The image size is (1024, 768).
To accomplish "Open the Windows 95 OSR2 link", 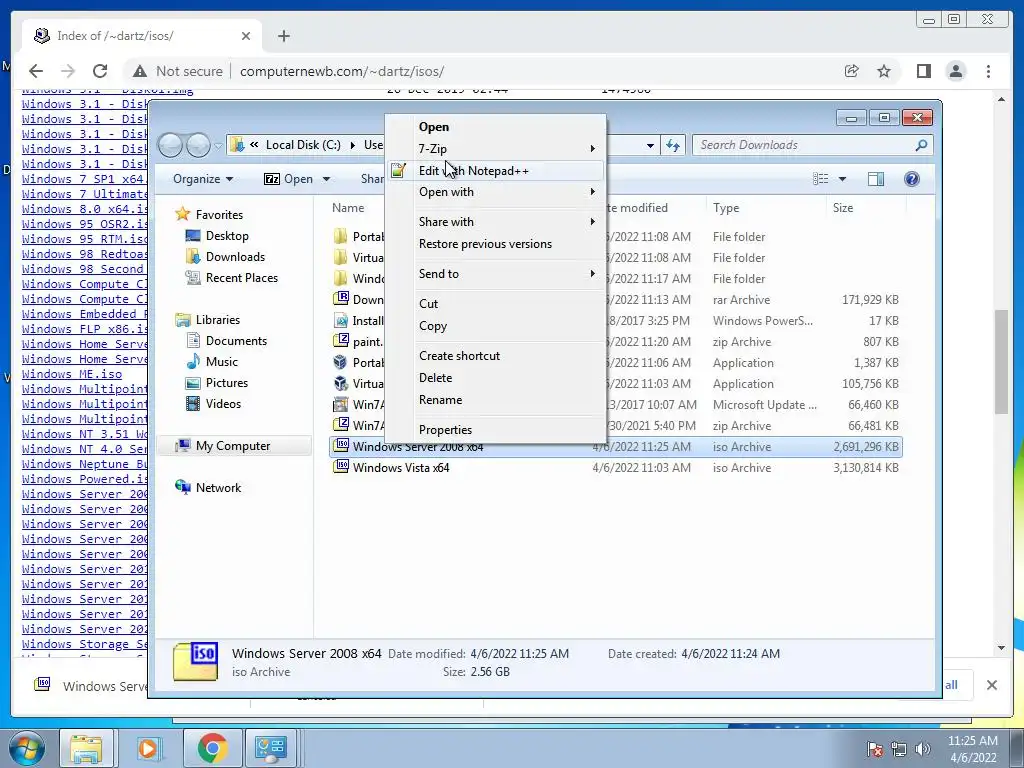I will pyautogui.click(x=85, y=224).
